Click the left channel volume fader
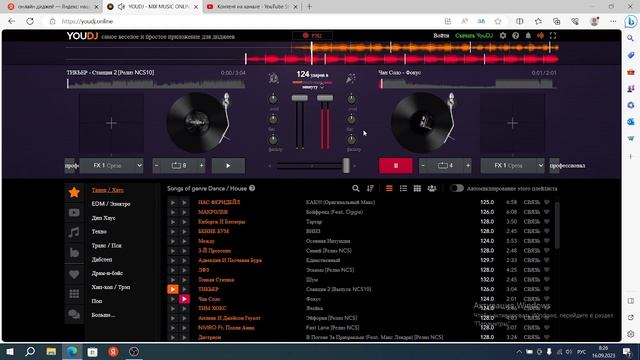This screenshot has height=360, width=640. (x=300, y=98)
